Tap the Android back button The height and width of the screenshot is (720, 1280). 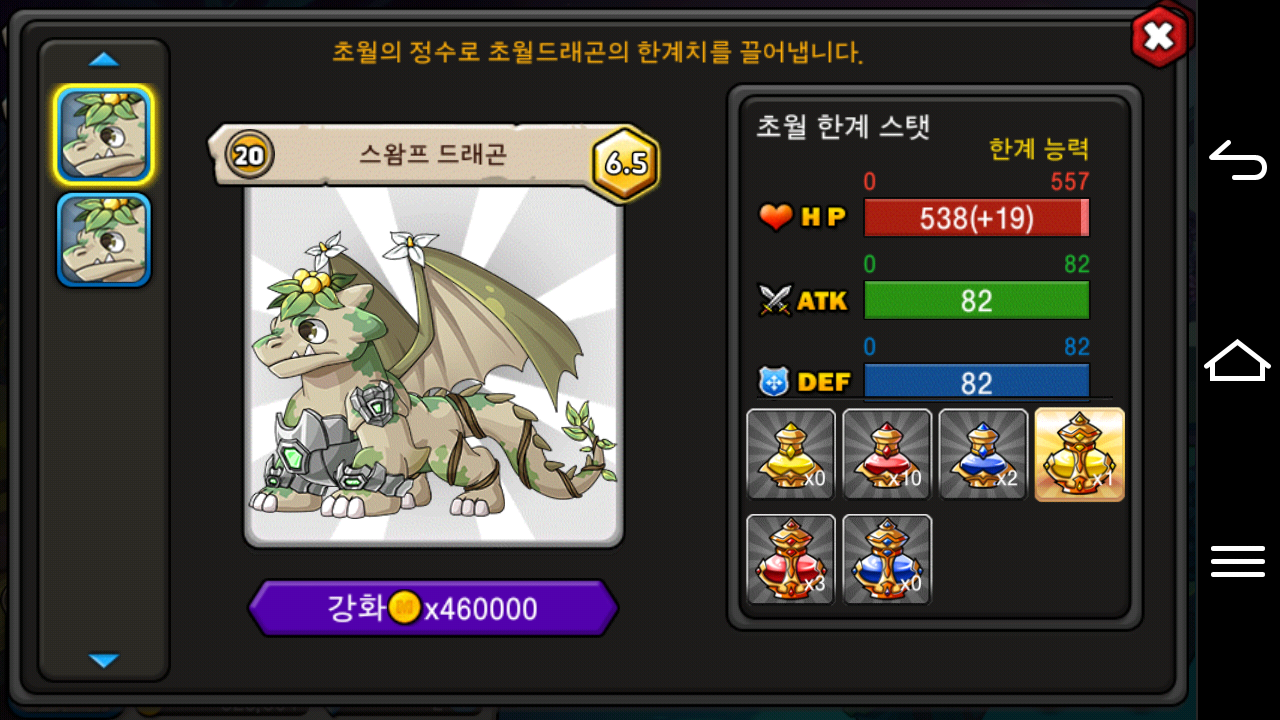pyautogui.click(x=1238, y=160)
